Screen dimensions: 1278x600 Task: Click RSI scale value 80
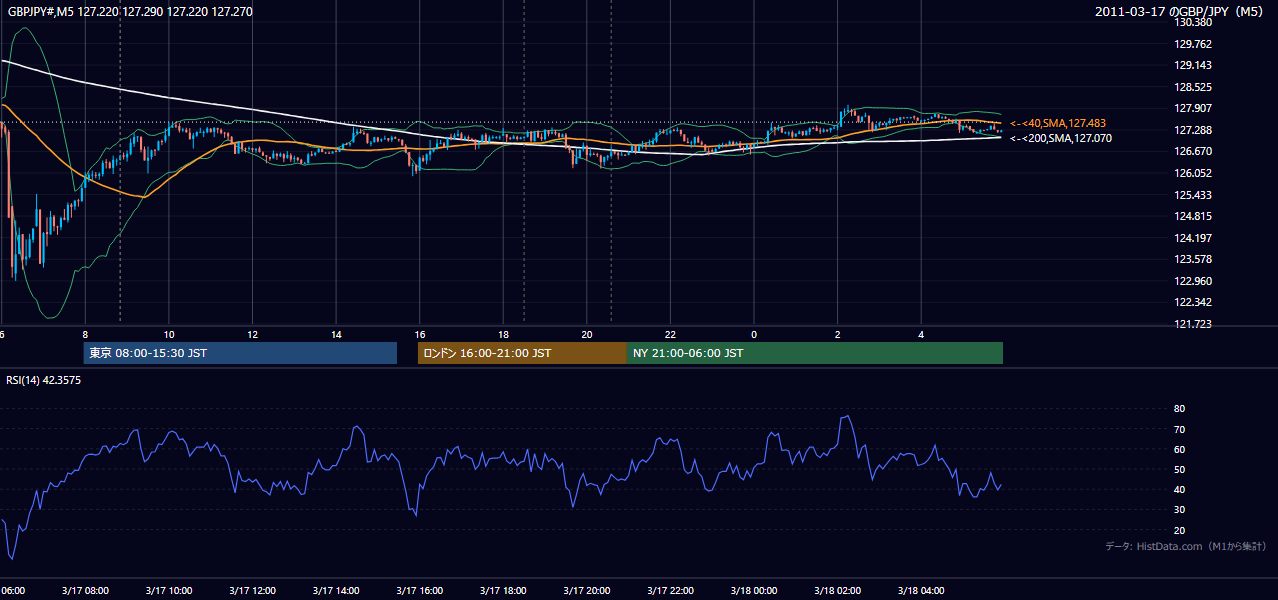click(x=1180, y=409)
